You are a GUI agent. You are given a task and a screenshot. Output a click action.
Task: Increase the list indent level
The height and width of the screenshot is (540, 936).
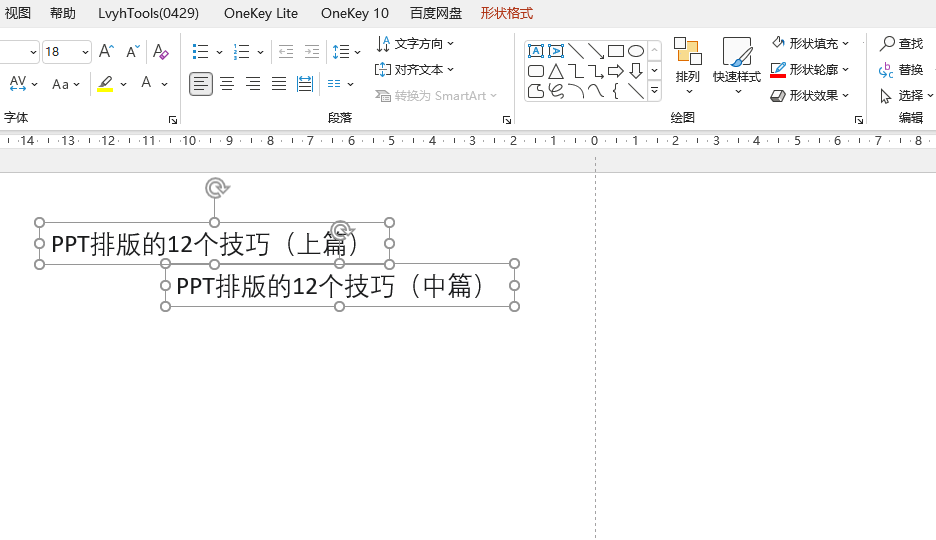coord(312,52)
